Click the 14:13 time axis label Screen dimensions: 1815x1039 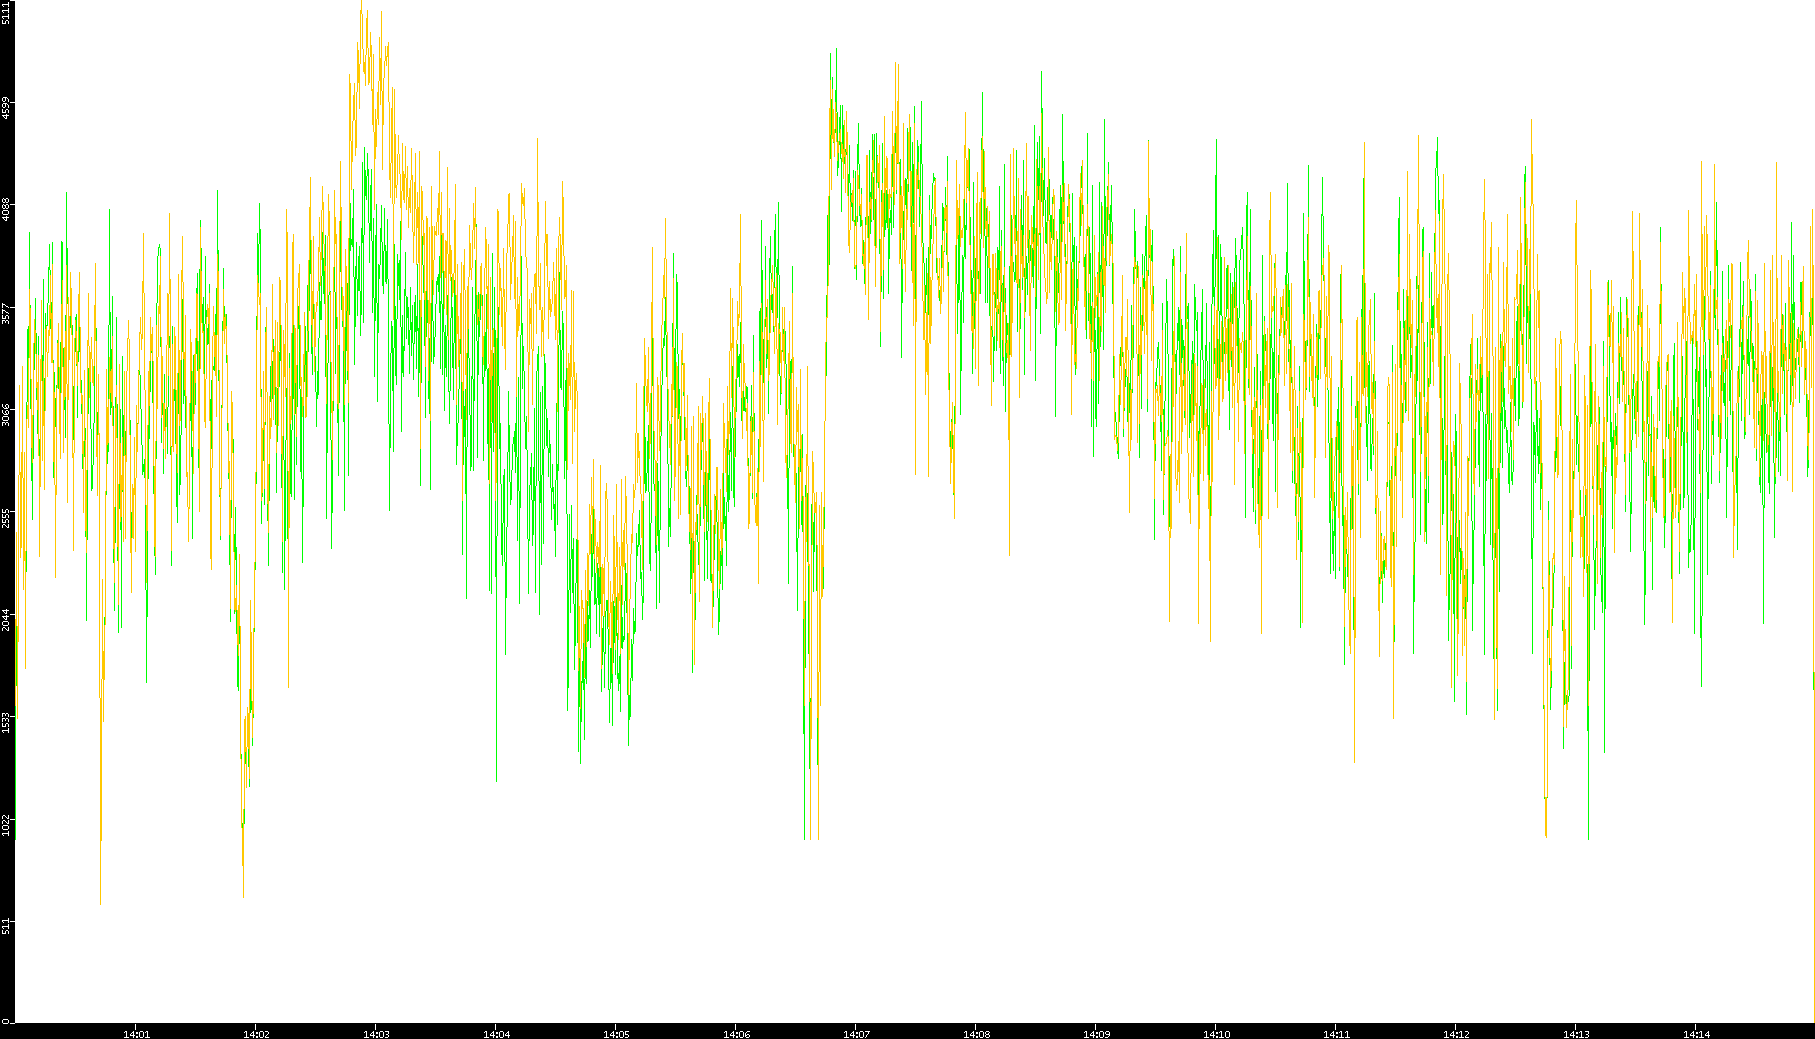(x=1576, y=1034)
